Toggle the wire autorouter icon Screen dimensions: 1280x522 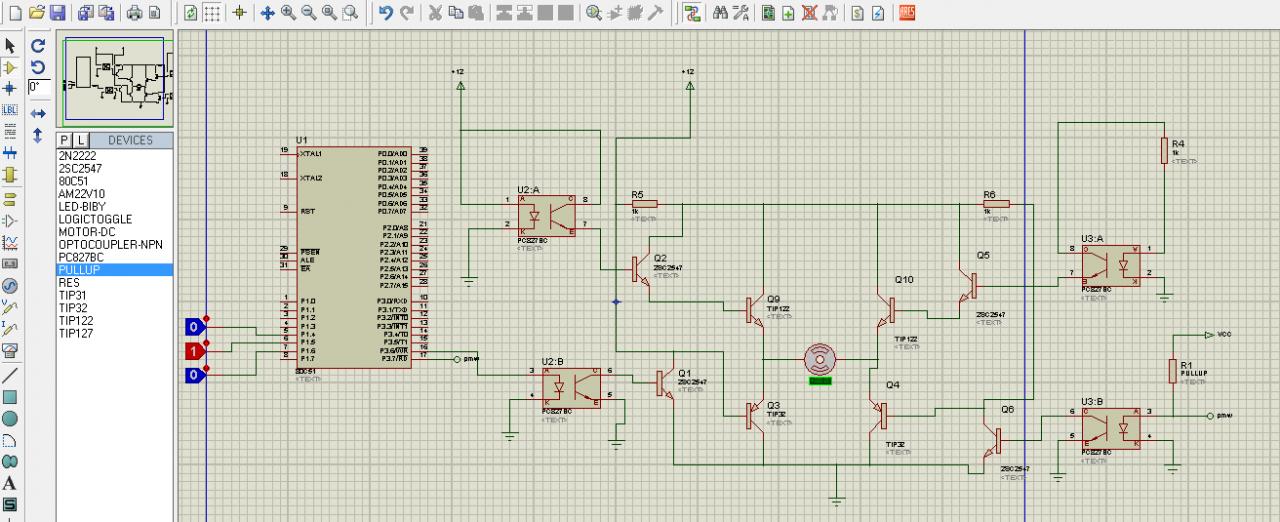pyautogui.click(x=690, y=13)
